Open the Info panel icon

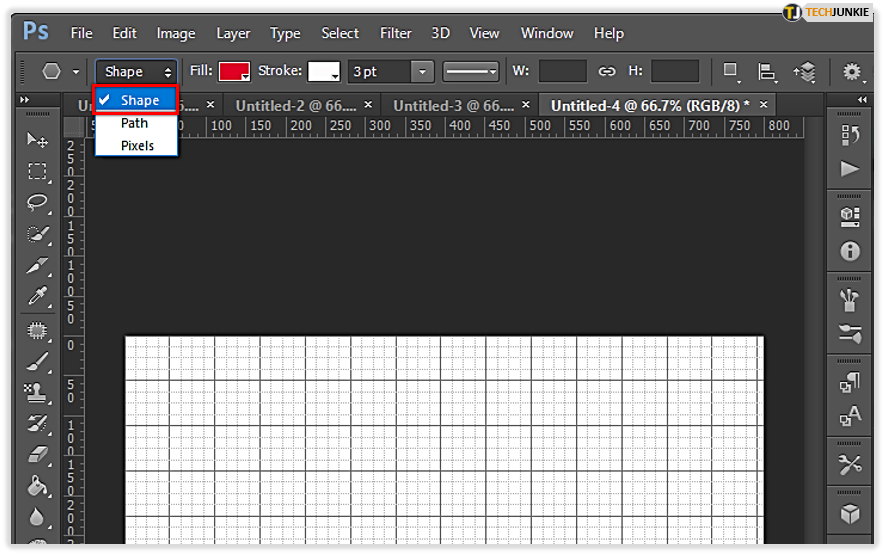coord(849,251)
